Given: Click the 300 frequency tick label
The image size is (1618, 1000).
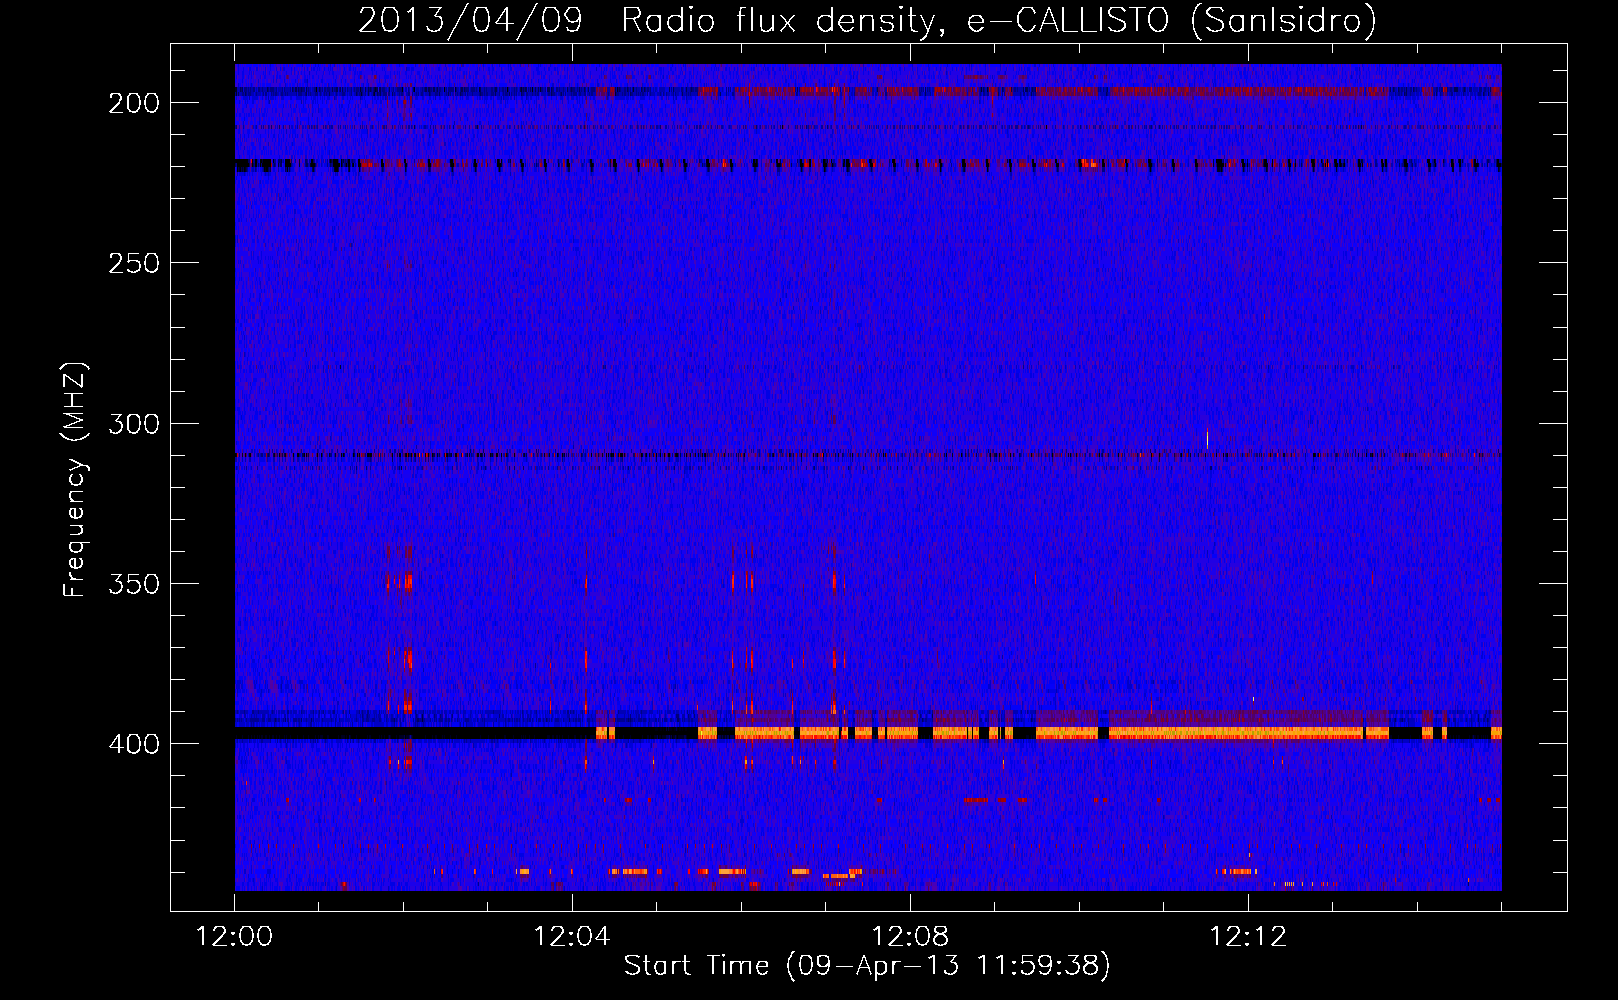Looking at the screenshot, I should pyautogui.click(x=134, y=423).
